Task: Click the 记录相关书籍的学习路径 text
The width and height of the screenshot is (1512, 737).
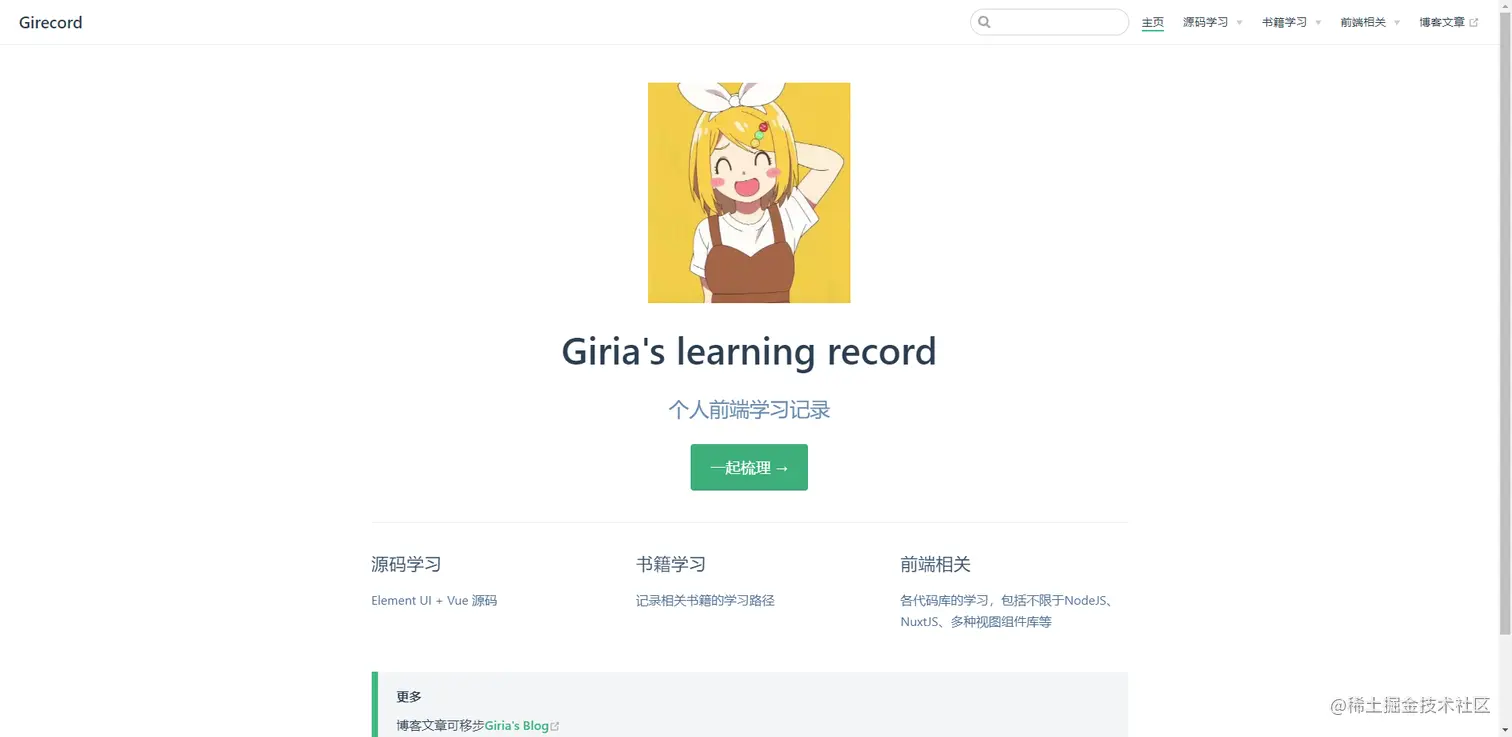Action: click(x=705, y=601)
